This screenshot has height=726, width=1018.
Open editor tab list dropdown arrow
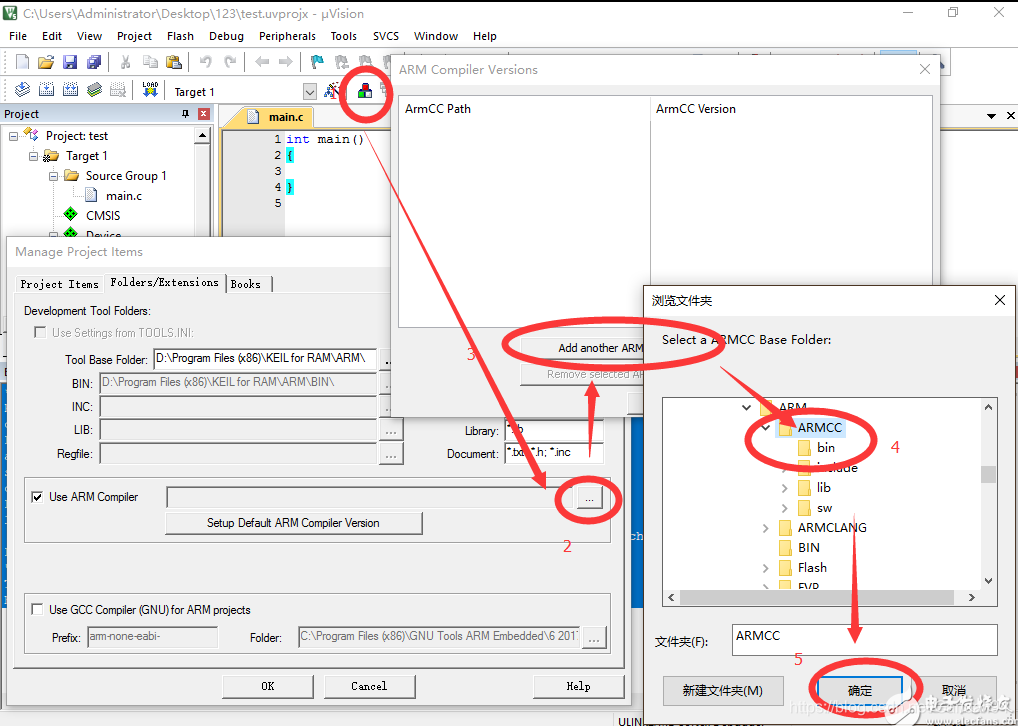[991, 116]
